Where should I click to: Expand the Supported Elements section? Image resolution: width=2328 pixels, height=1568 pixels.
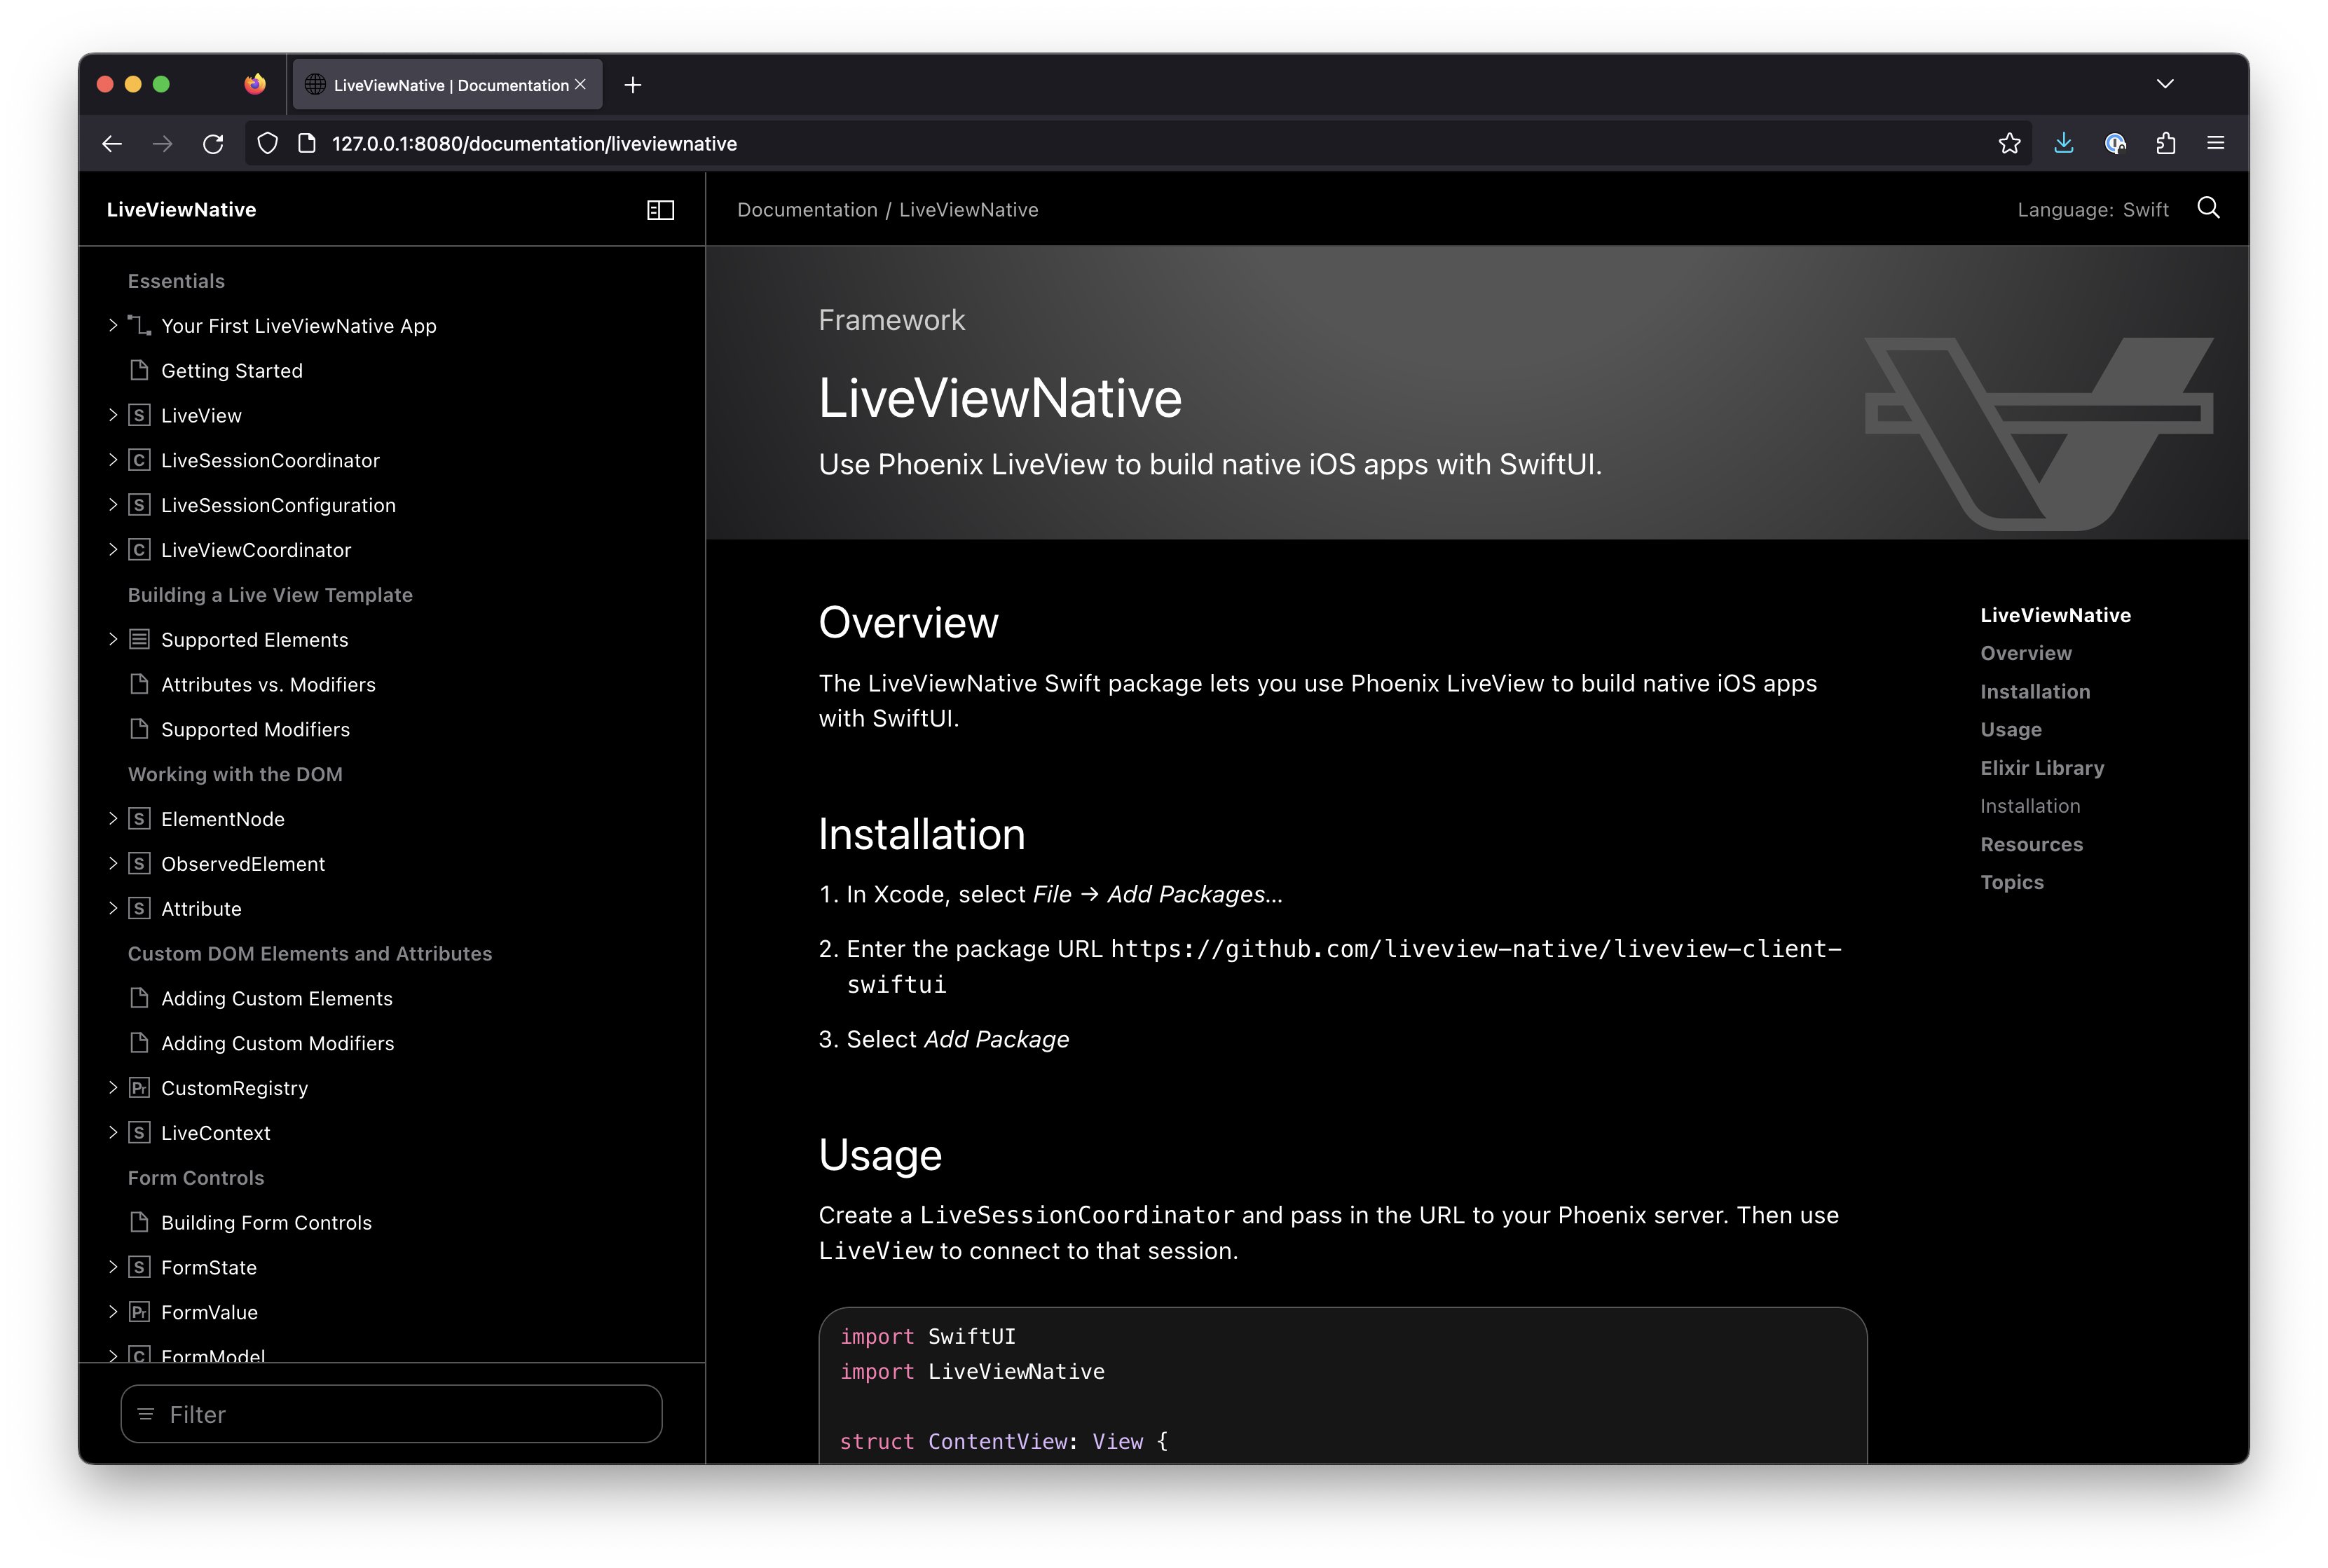tap(113, 639)
